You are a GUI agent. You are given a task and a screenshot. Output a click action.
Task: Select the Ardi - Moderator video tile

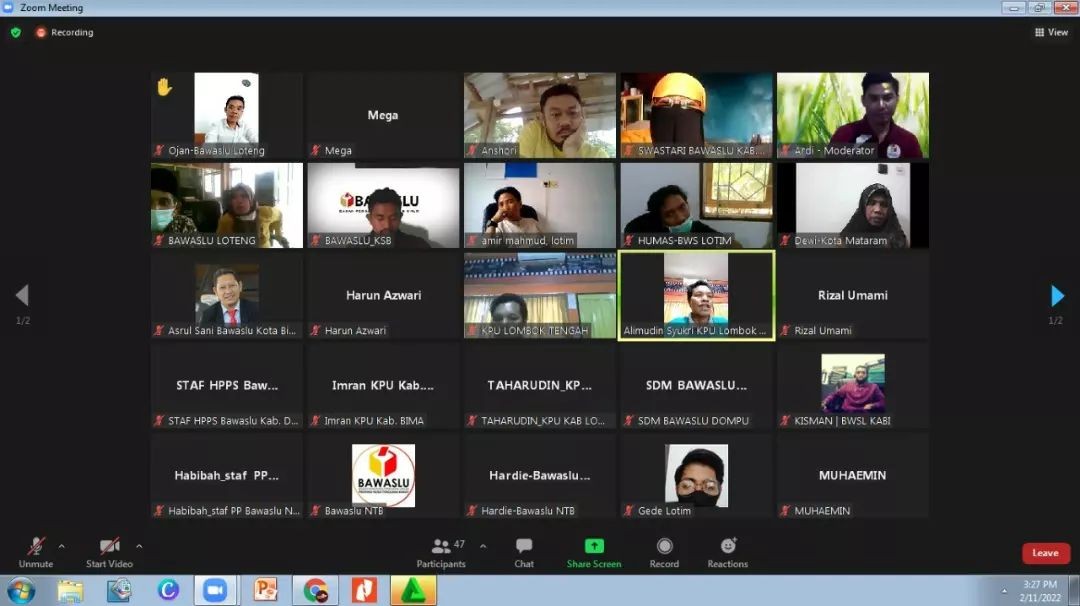[853, 115]
